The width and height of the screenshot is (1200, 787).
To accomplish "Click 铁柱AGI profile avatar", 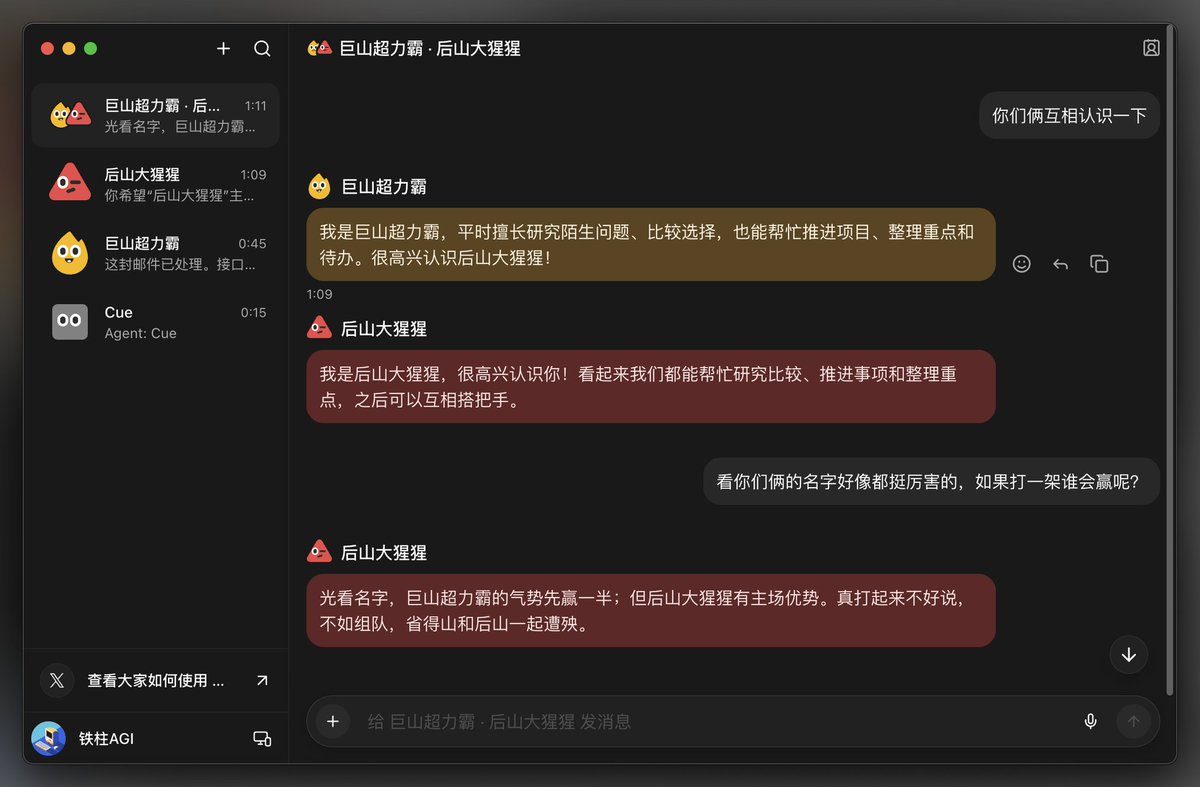I will coord(49,739).
